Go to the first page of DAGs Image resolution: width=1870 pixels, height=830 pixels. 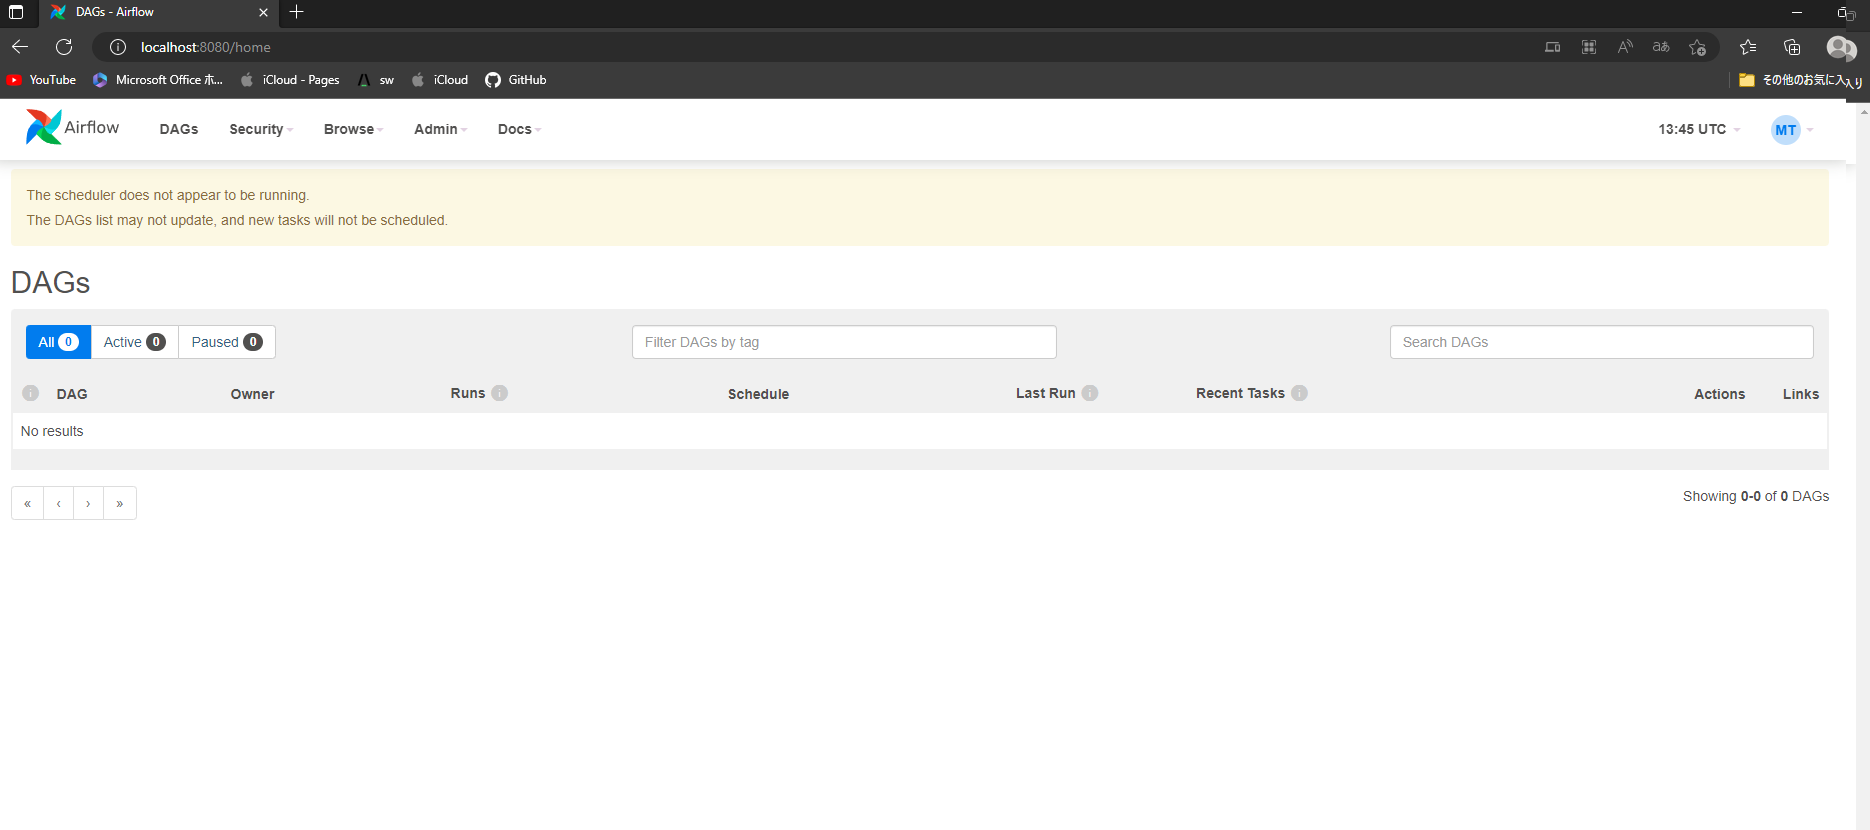27,503
